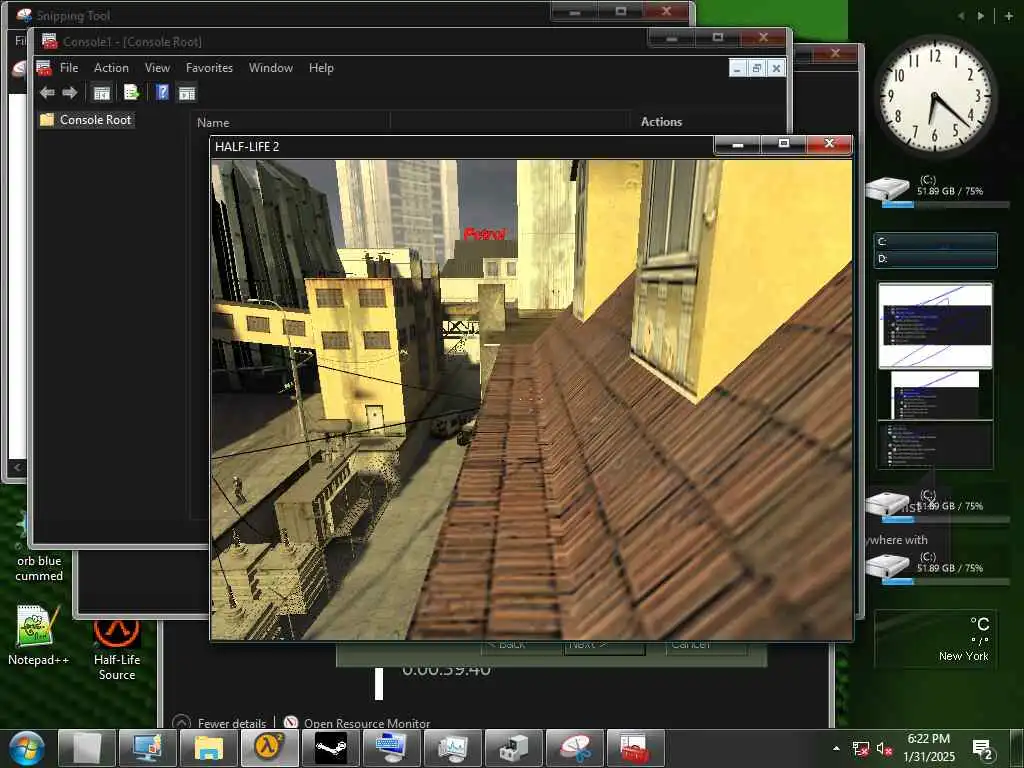Click the D: bar in drive meter gadget
Viewport: 1024px width, 768px height.
click(935, 259)
